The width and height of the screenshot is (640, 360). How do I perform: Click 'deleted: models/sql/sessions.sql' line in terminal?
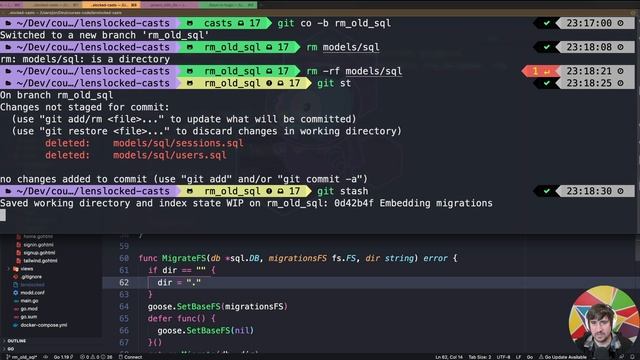(144, 143)
